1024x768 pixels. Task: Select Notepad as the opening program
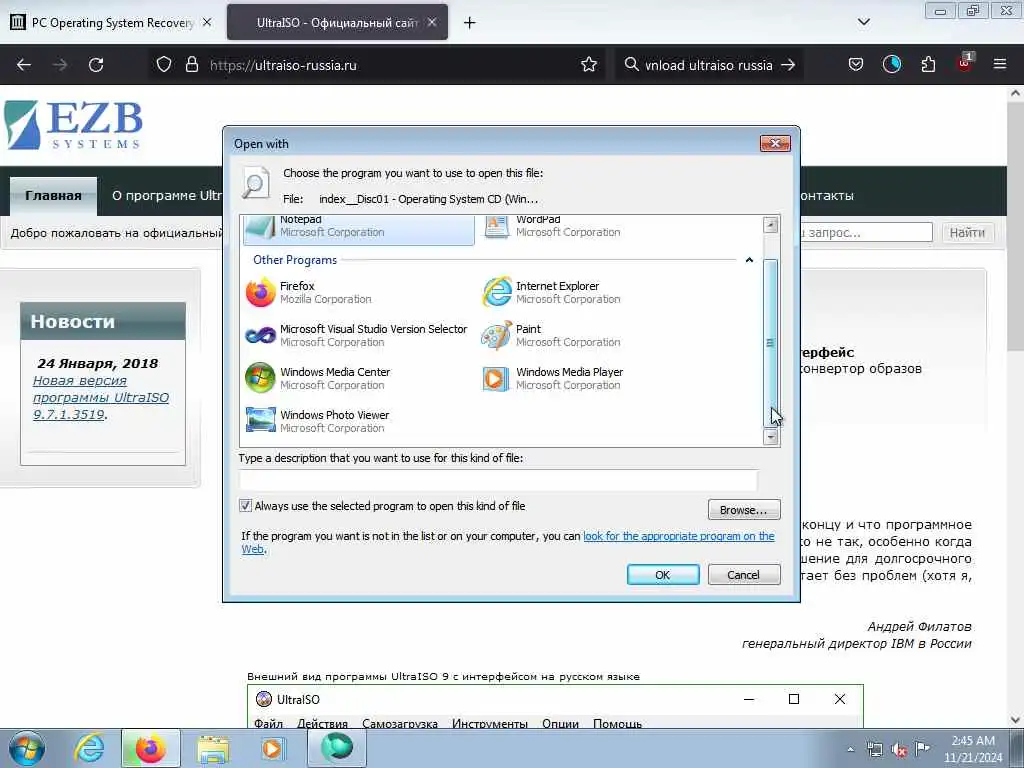coord(359,229)
